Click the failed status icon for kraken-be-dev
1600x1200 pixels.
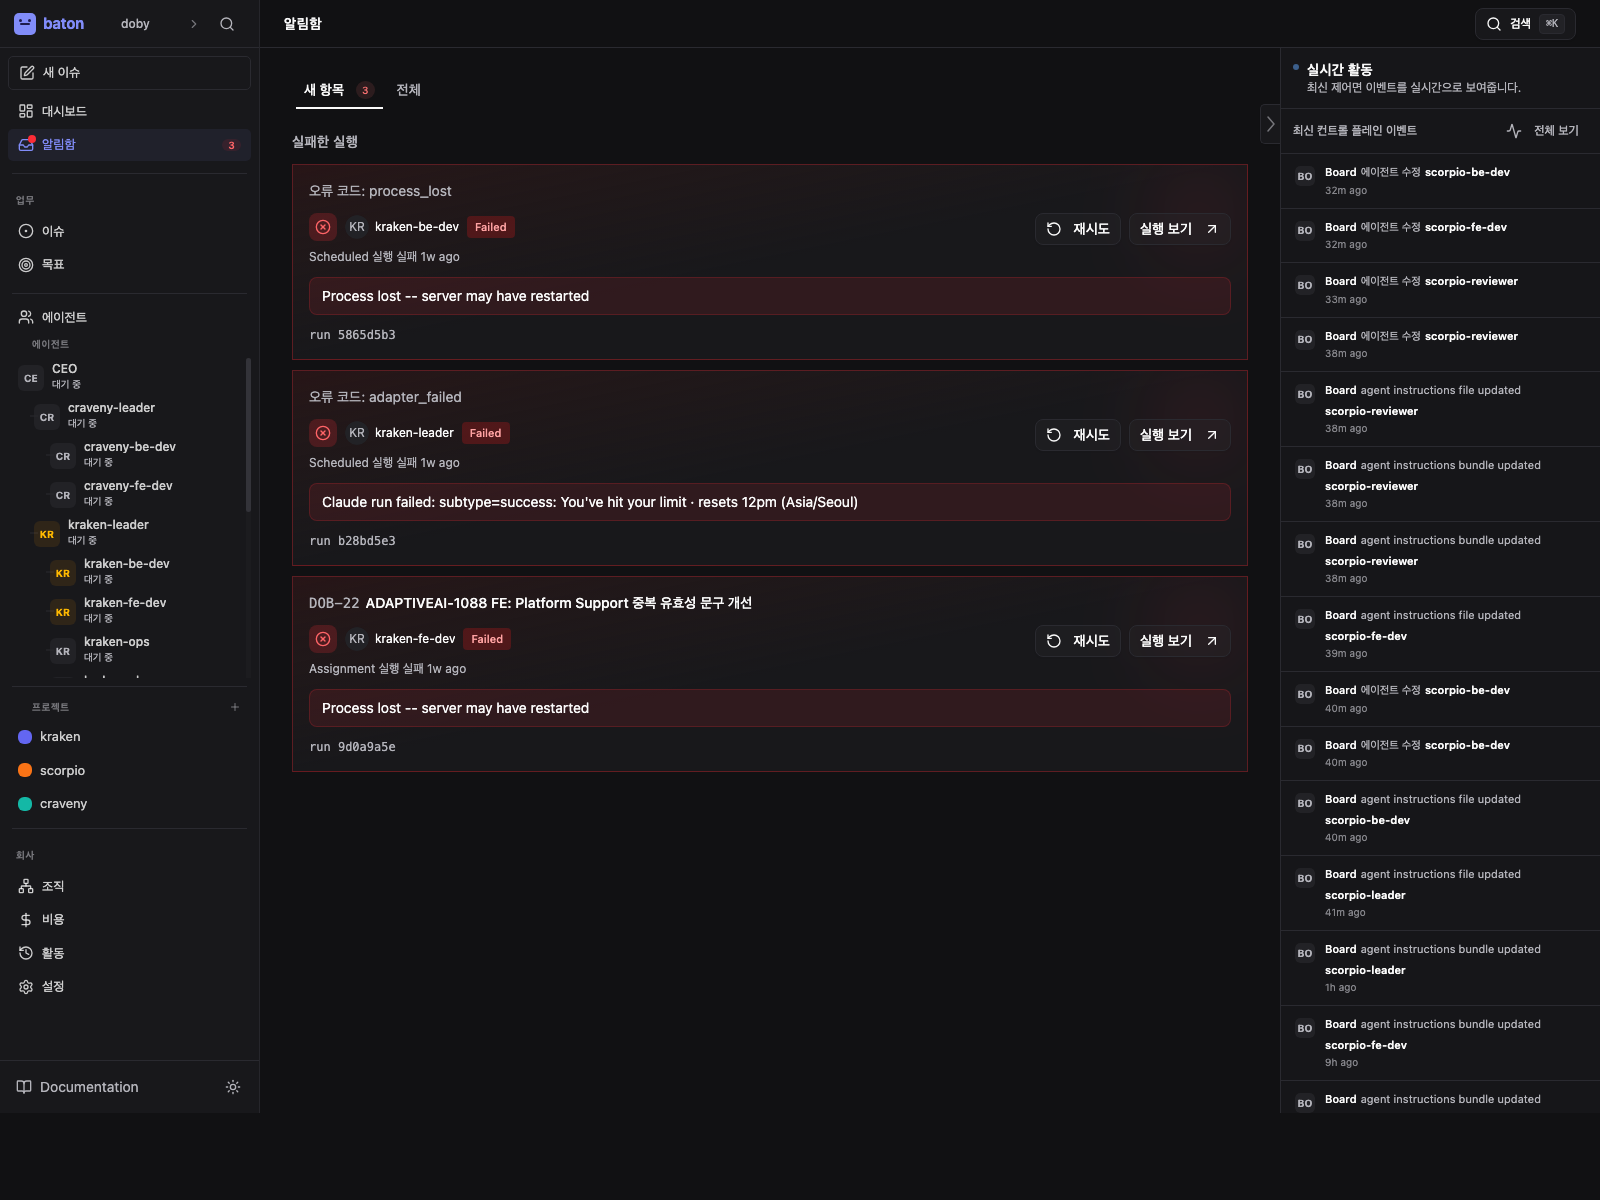coord(323,227)
